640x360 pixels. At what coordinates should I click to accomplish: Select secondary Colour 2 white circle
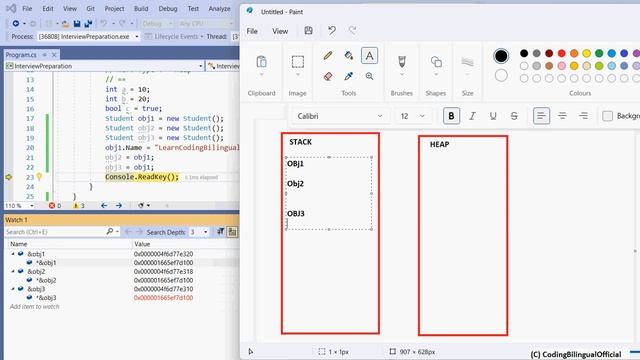(501, 76)
